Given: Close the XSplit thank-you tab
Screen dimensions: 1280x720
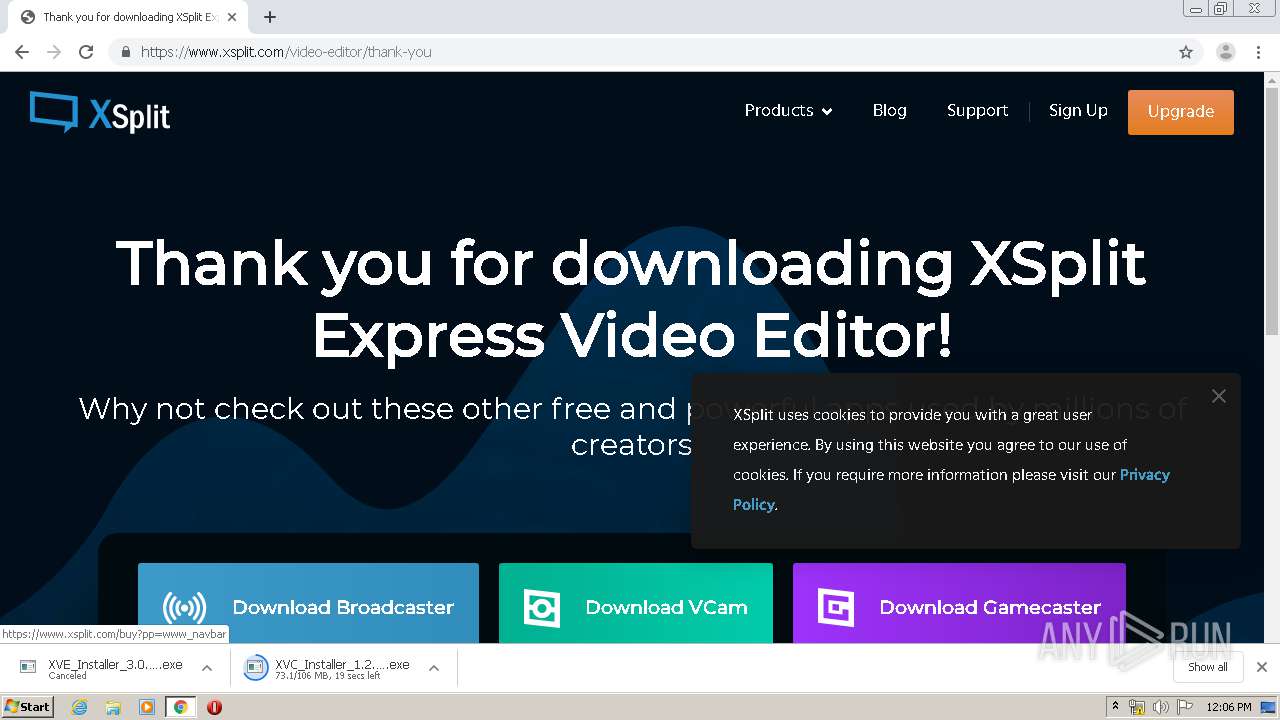Looking at the screenshot, I should 232,17.
